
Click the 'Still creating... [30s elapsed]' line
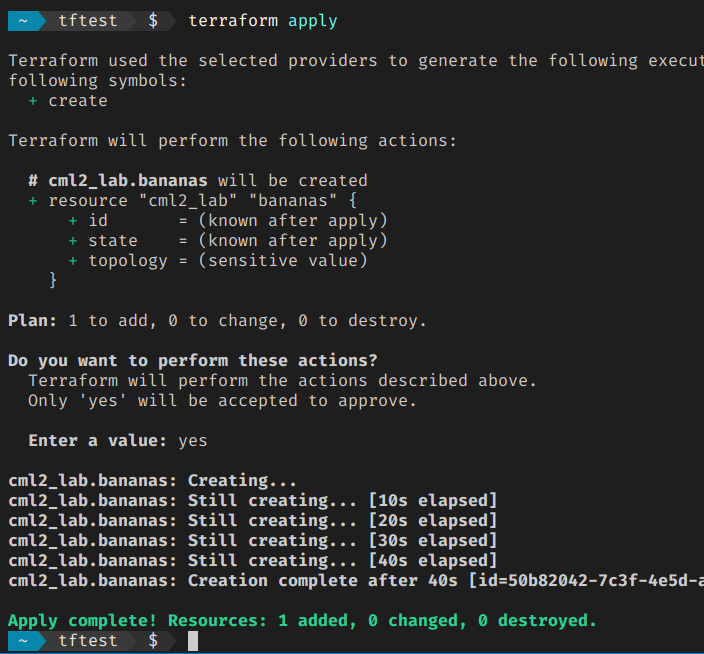click(252, 541)
